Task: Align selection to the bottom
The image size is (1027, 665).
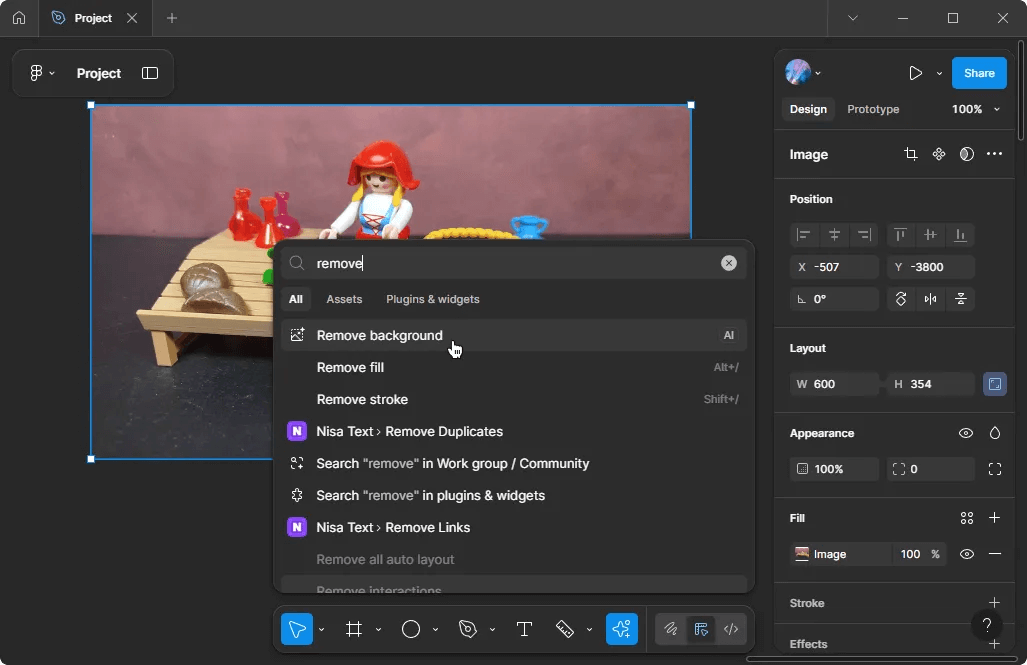Action: click(x=960, y=235)
